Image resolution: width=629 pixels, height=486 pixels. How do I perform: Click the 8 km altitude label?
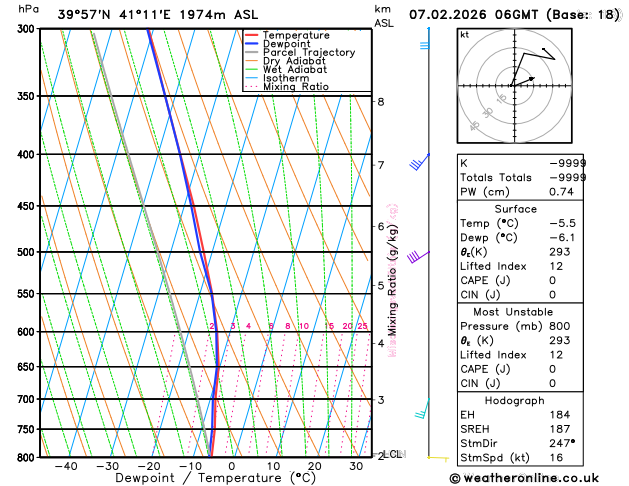381,102
